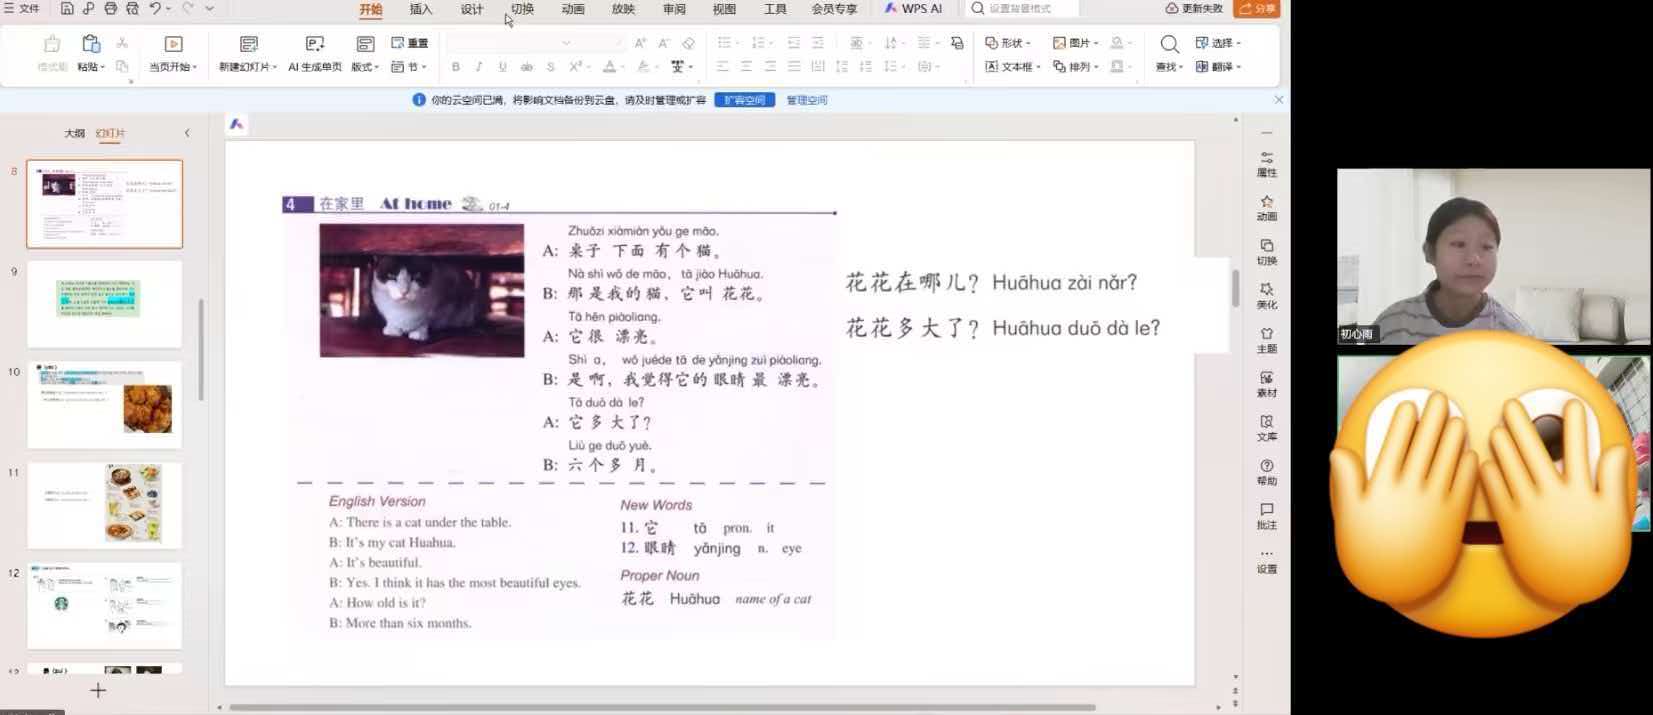Toggle align right paragraph button
The height and width of the screenshot is (715, 1653).
(770, 67)
